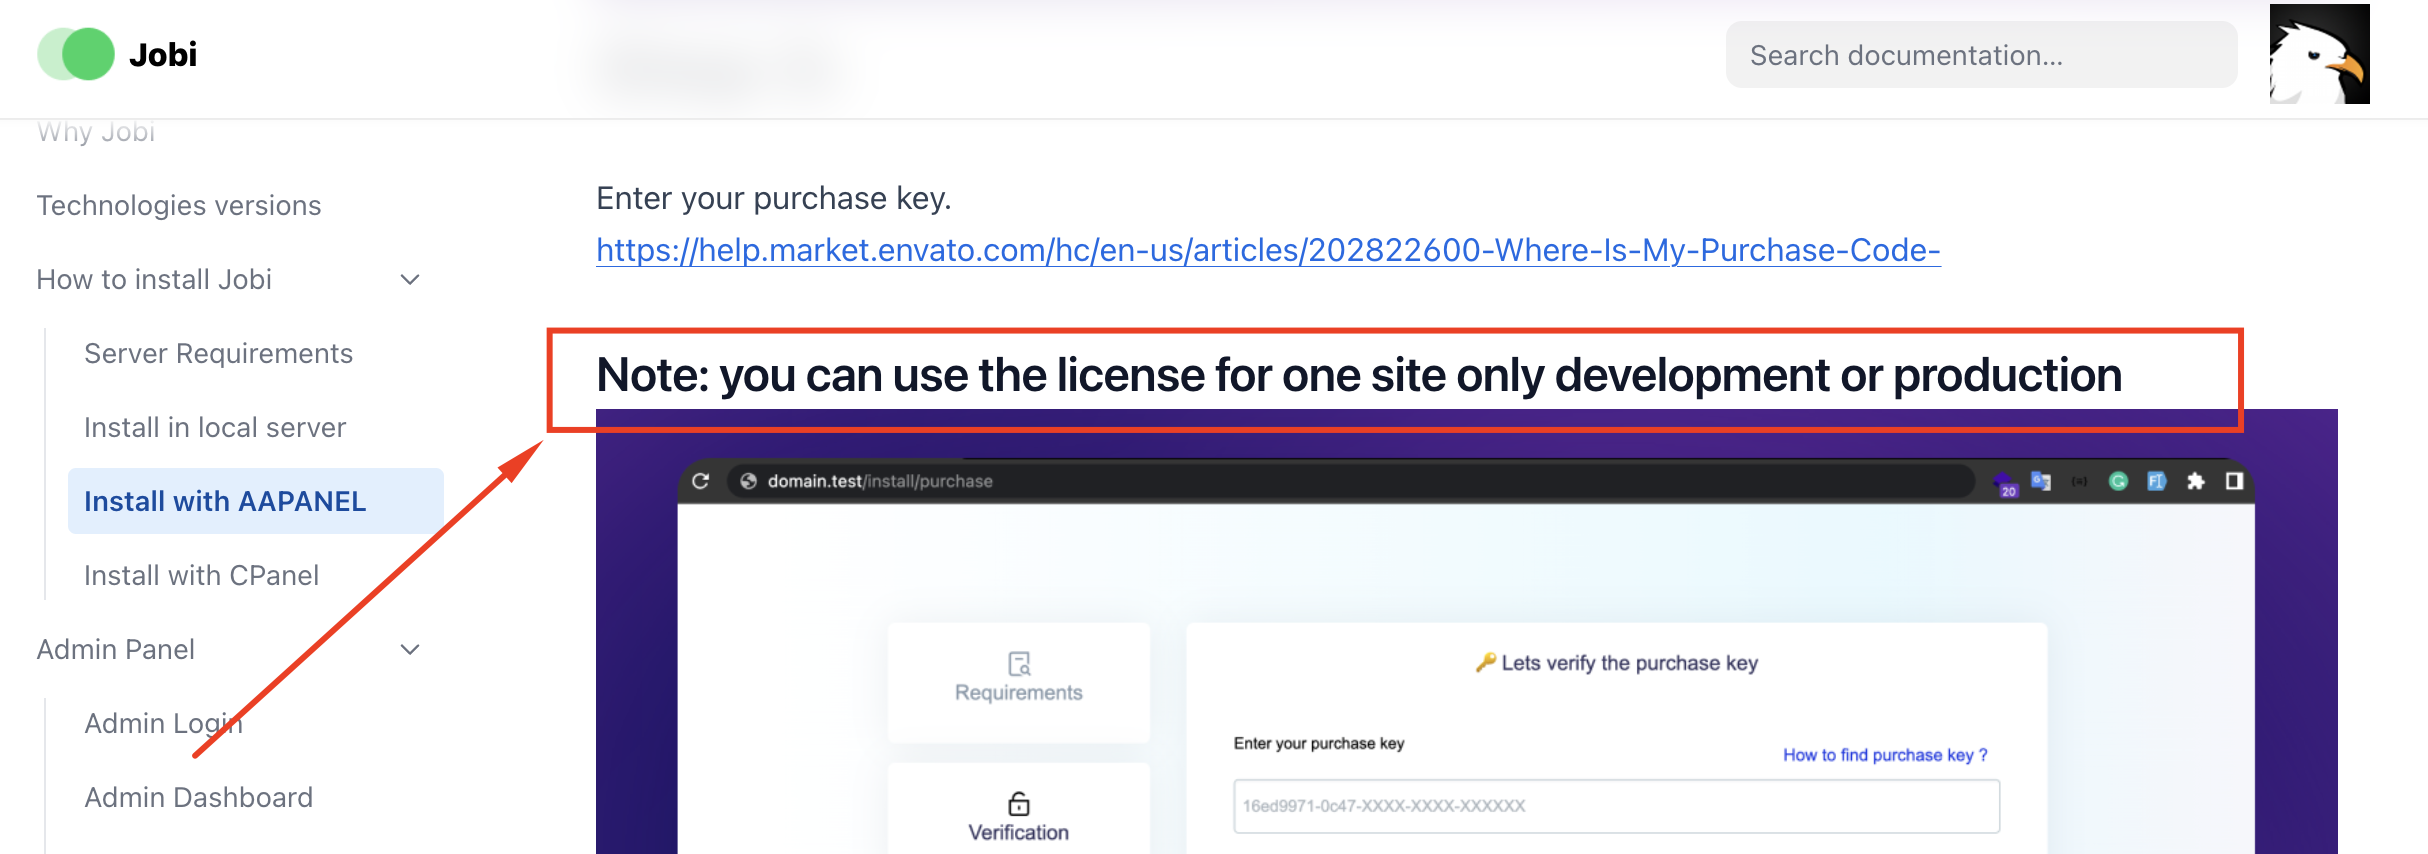Click the extension icon with 20 badge
The image size is (2428, 854).
2005,484
